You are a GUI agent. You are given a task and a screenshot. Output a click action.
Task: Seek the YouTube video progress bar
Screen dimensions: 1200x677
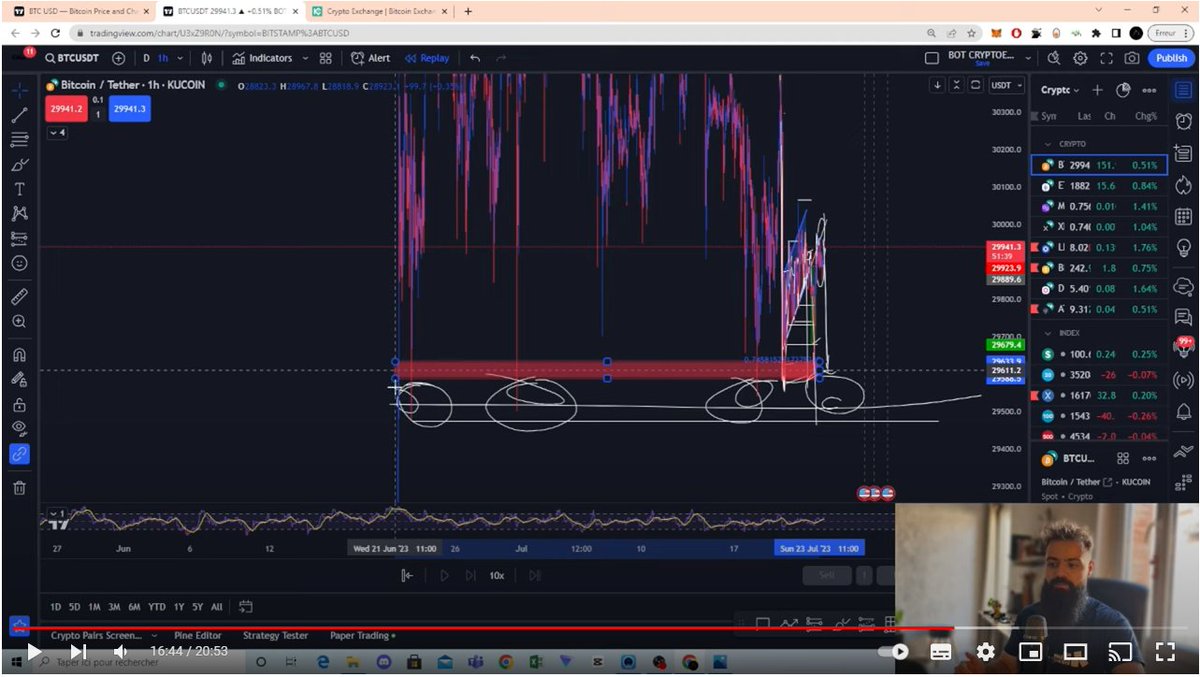[600, 629]
